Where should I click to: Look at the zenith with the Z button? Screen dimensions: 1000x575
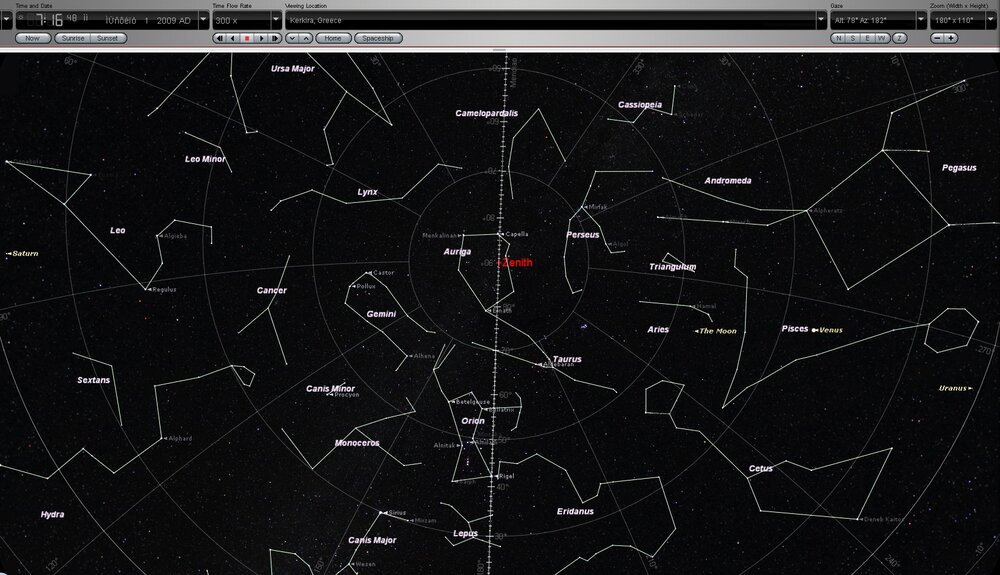tap(900, 38)
